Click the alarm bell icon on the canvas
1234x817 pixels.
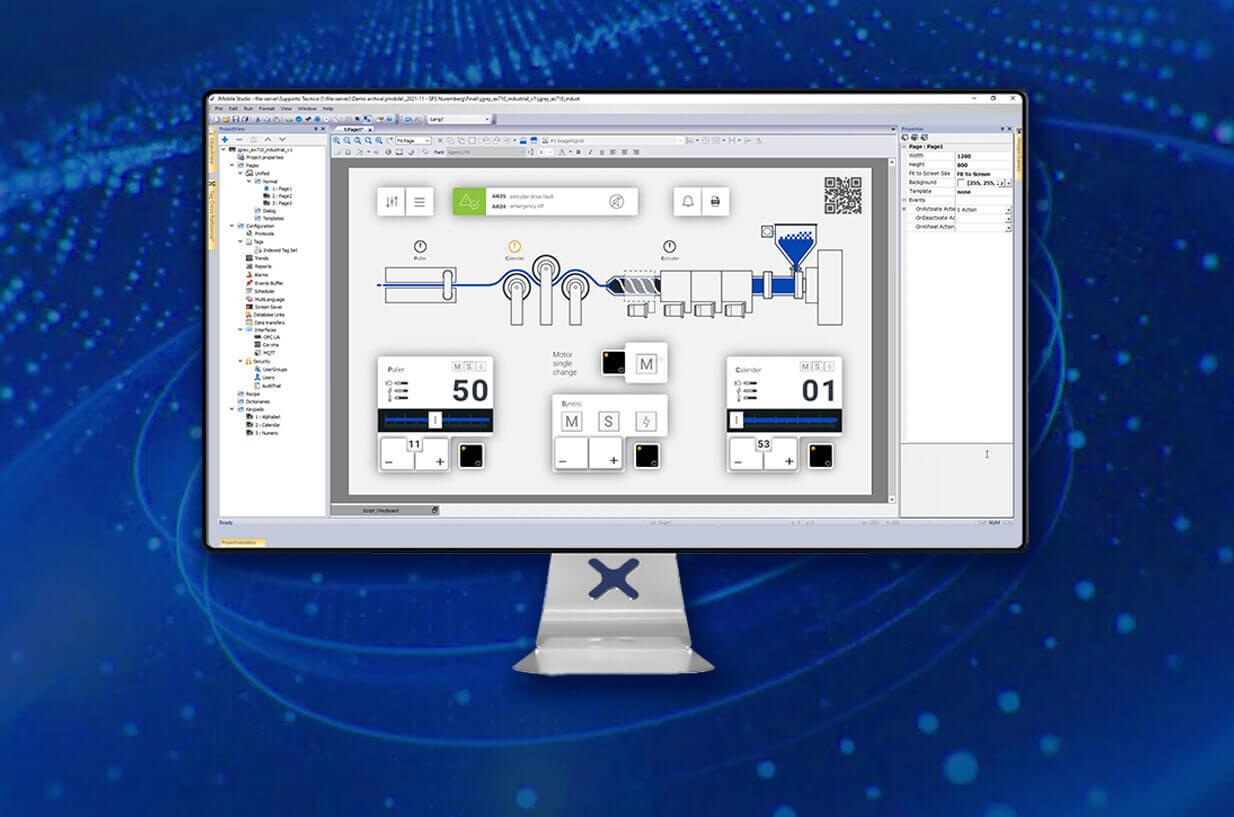pos(688,202)
